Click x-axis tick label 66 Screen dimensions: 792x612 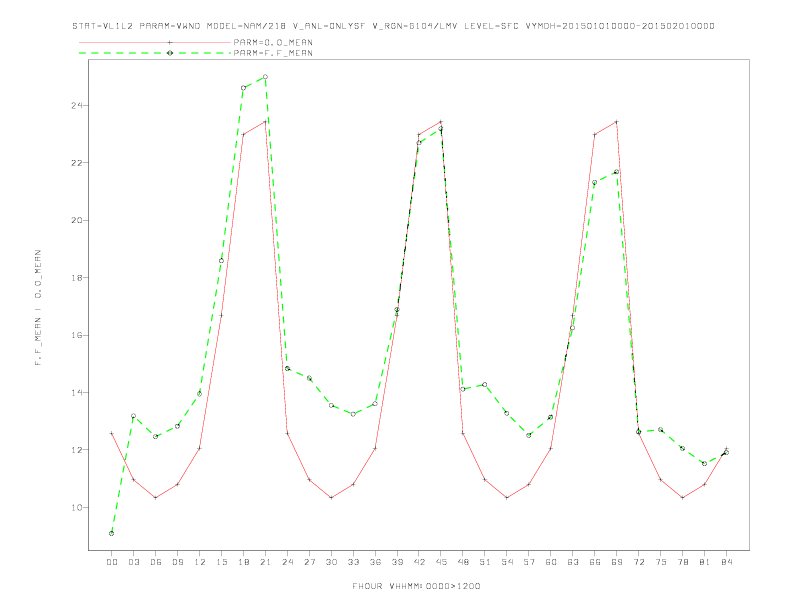pyautogui.click(x=595, y=562)
